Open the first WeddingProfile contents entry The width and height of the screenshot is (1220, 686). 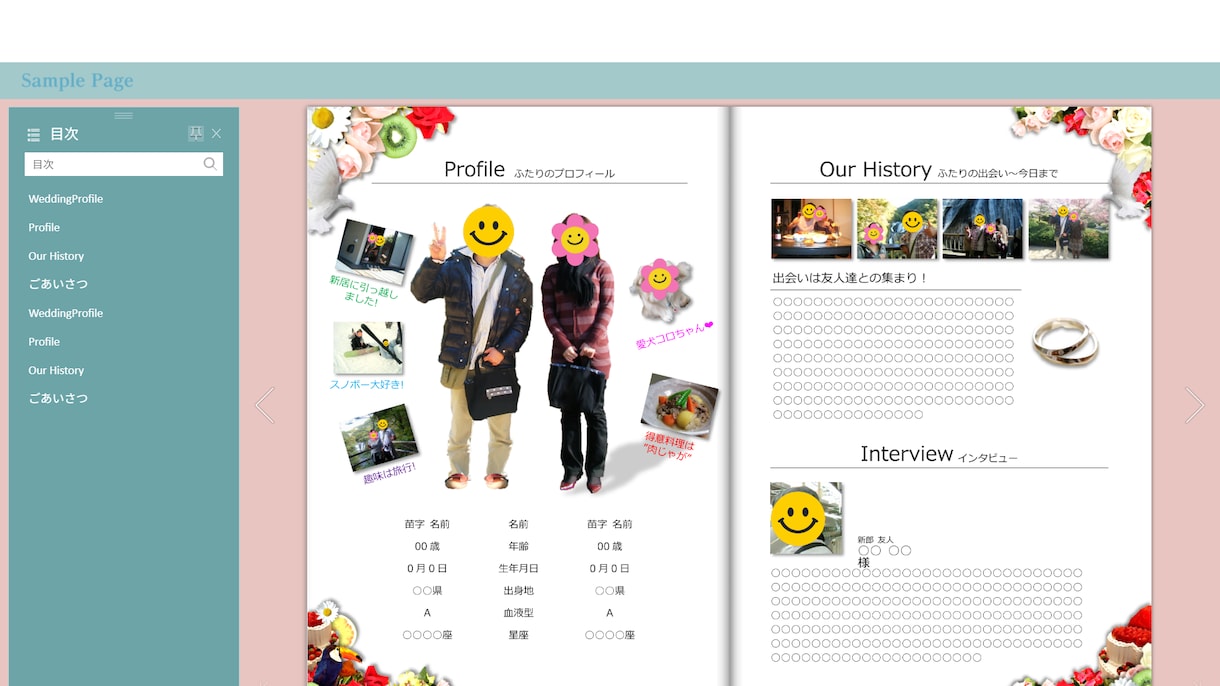pos(66,199)
